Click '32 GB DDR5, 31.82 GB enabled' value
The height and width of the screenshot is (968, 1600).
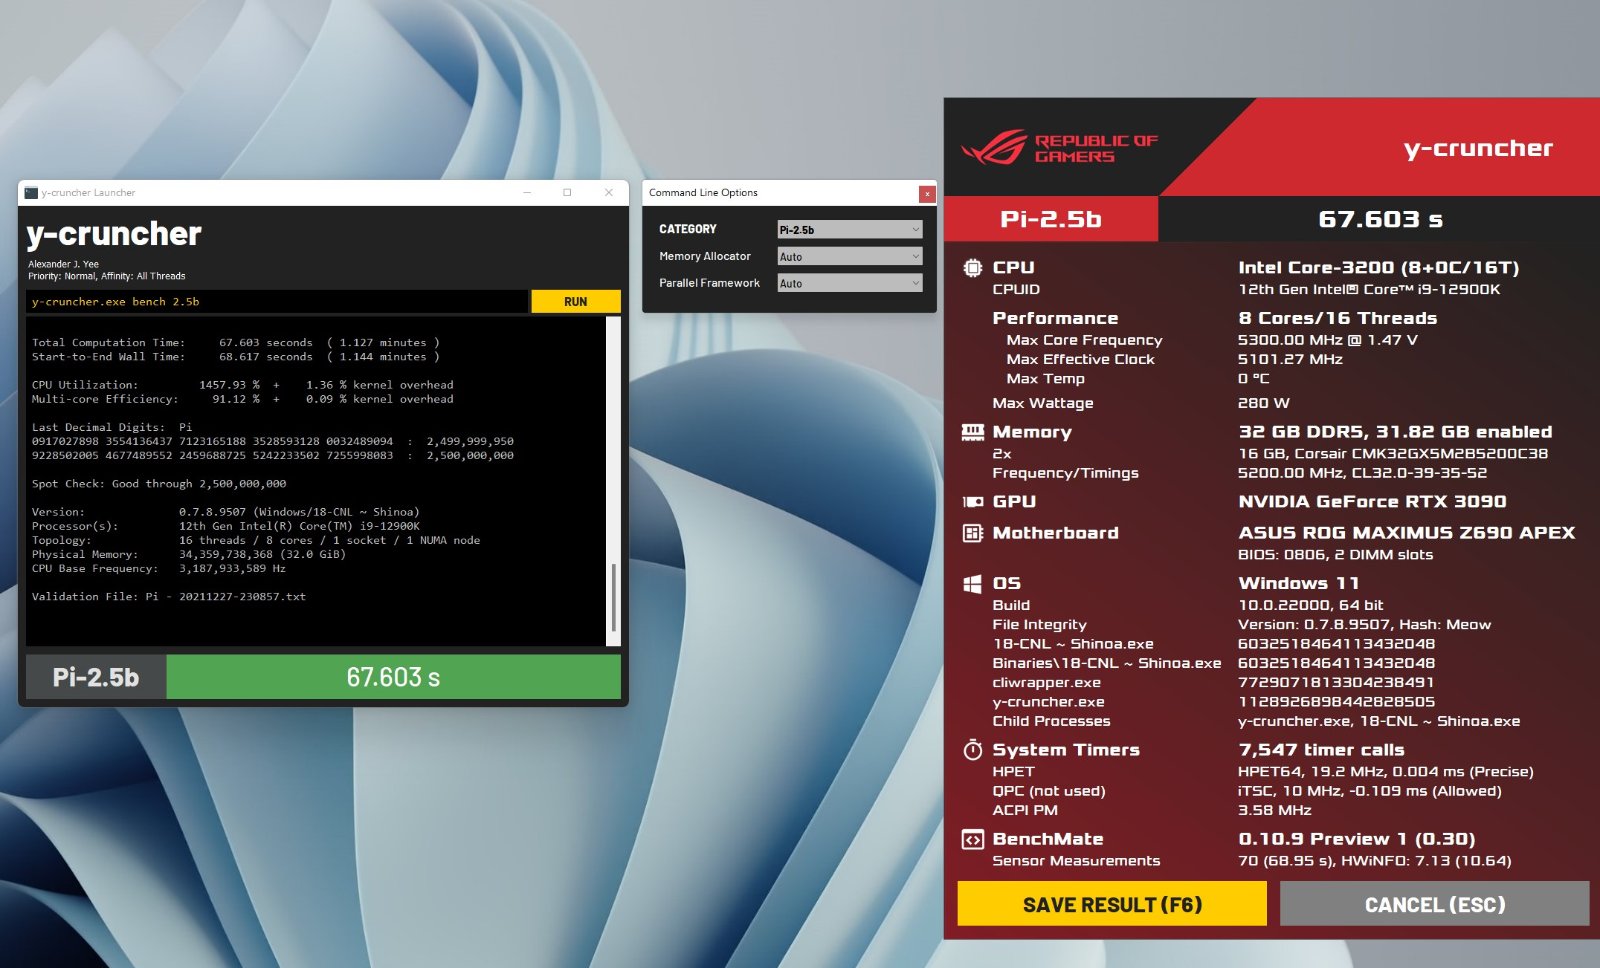[1395, 432]
